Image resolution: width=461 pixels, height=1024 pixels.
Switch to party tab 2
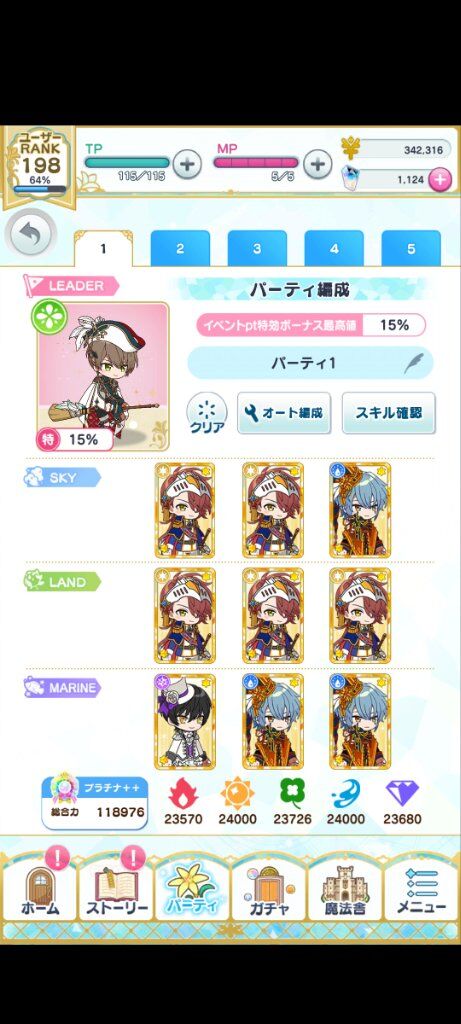180,249
